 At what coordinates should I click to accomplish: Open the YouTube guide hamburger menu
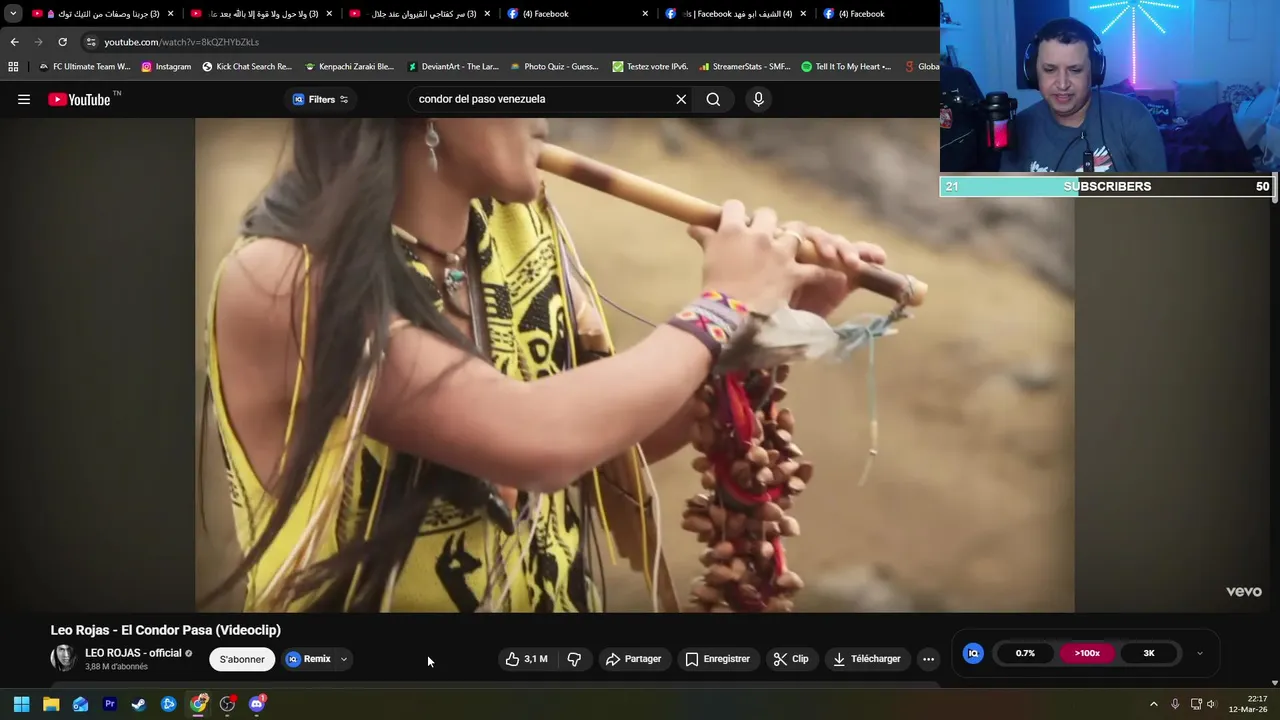tap(24, 99)
